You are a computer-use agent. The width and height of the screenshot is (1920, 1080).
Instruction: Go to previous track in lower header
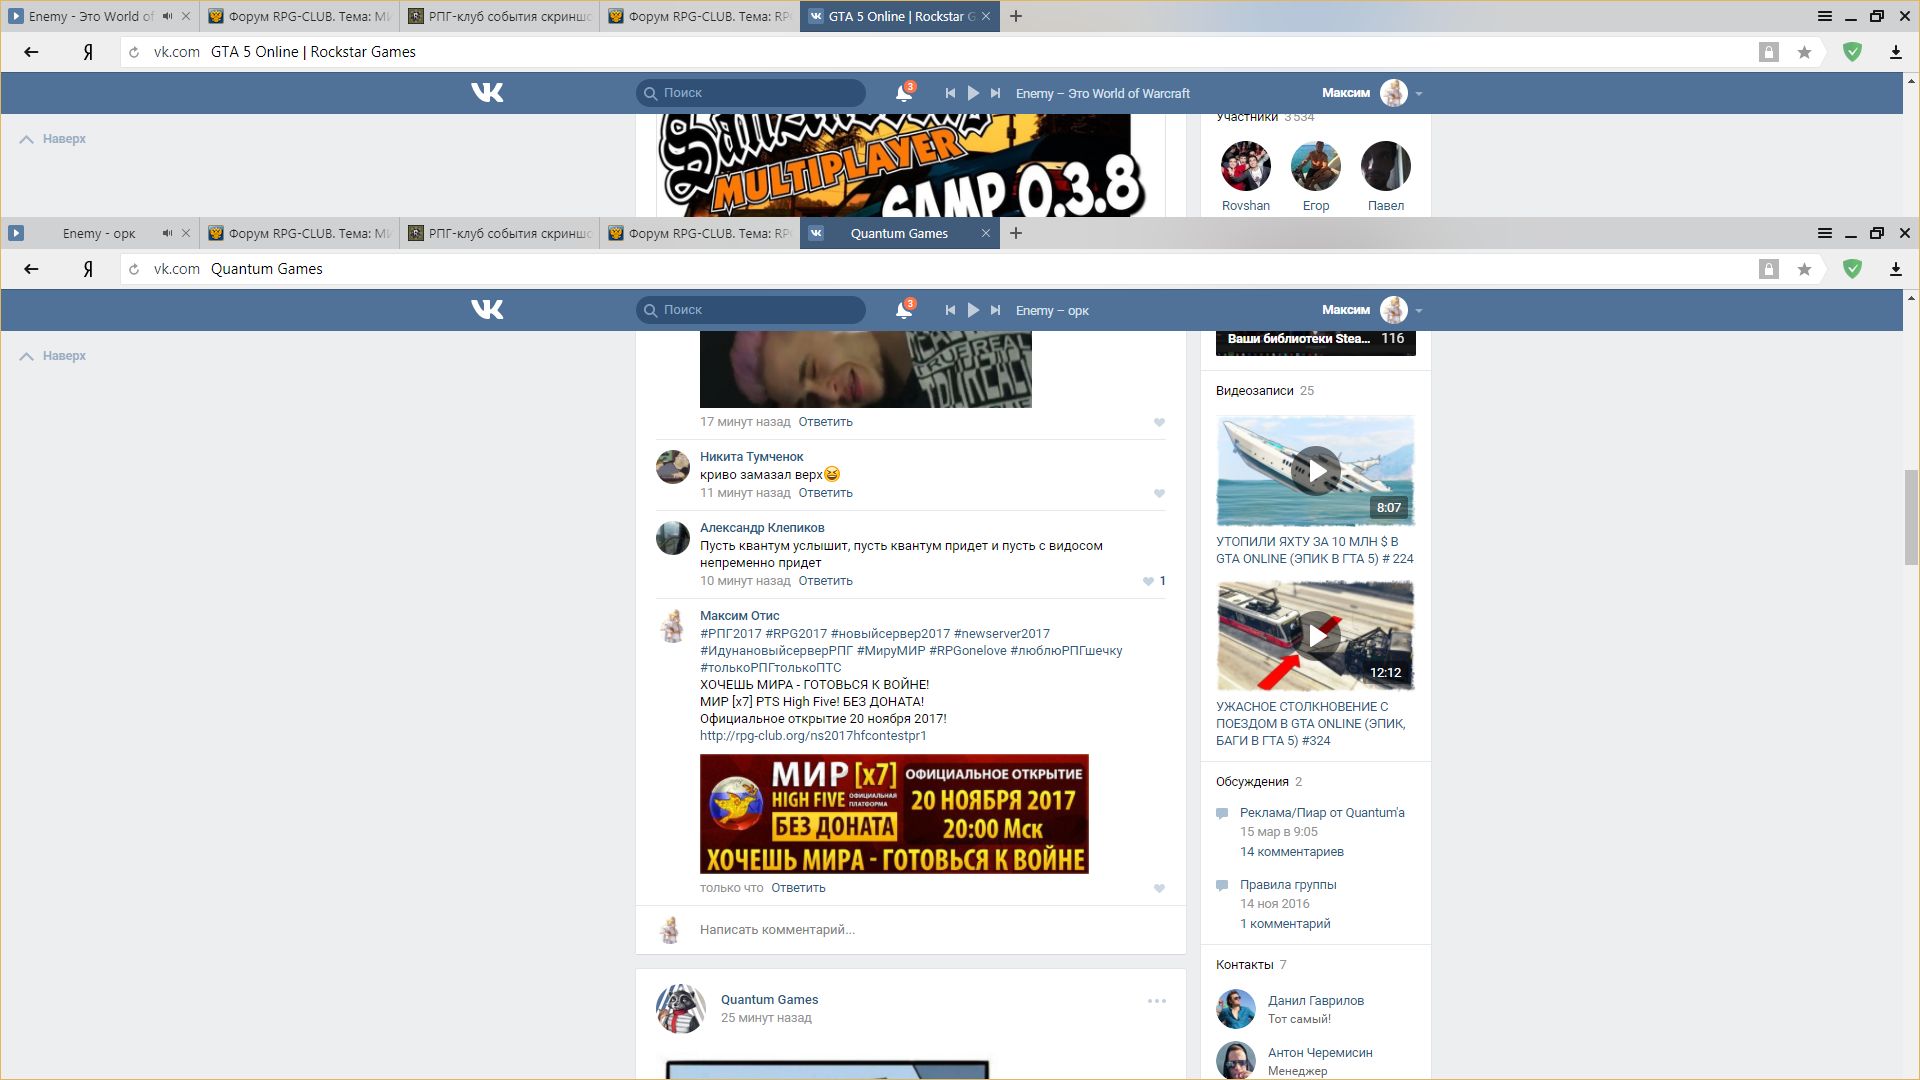tap(950, 310)
